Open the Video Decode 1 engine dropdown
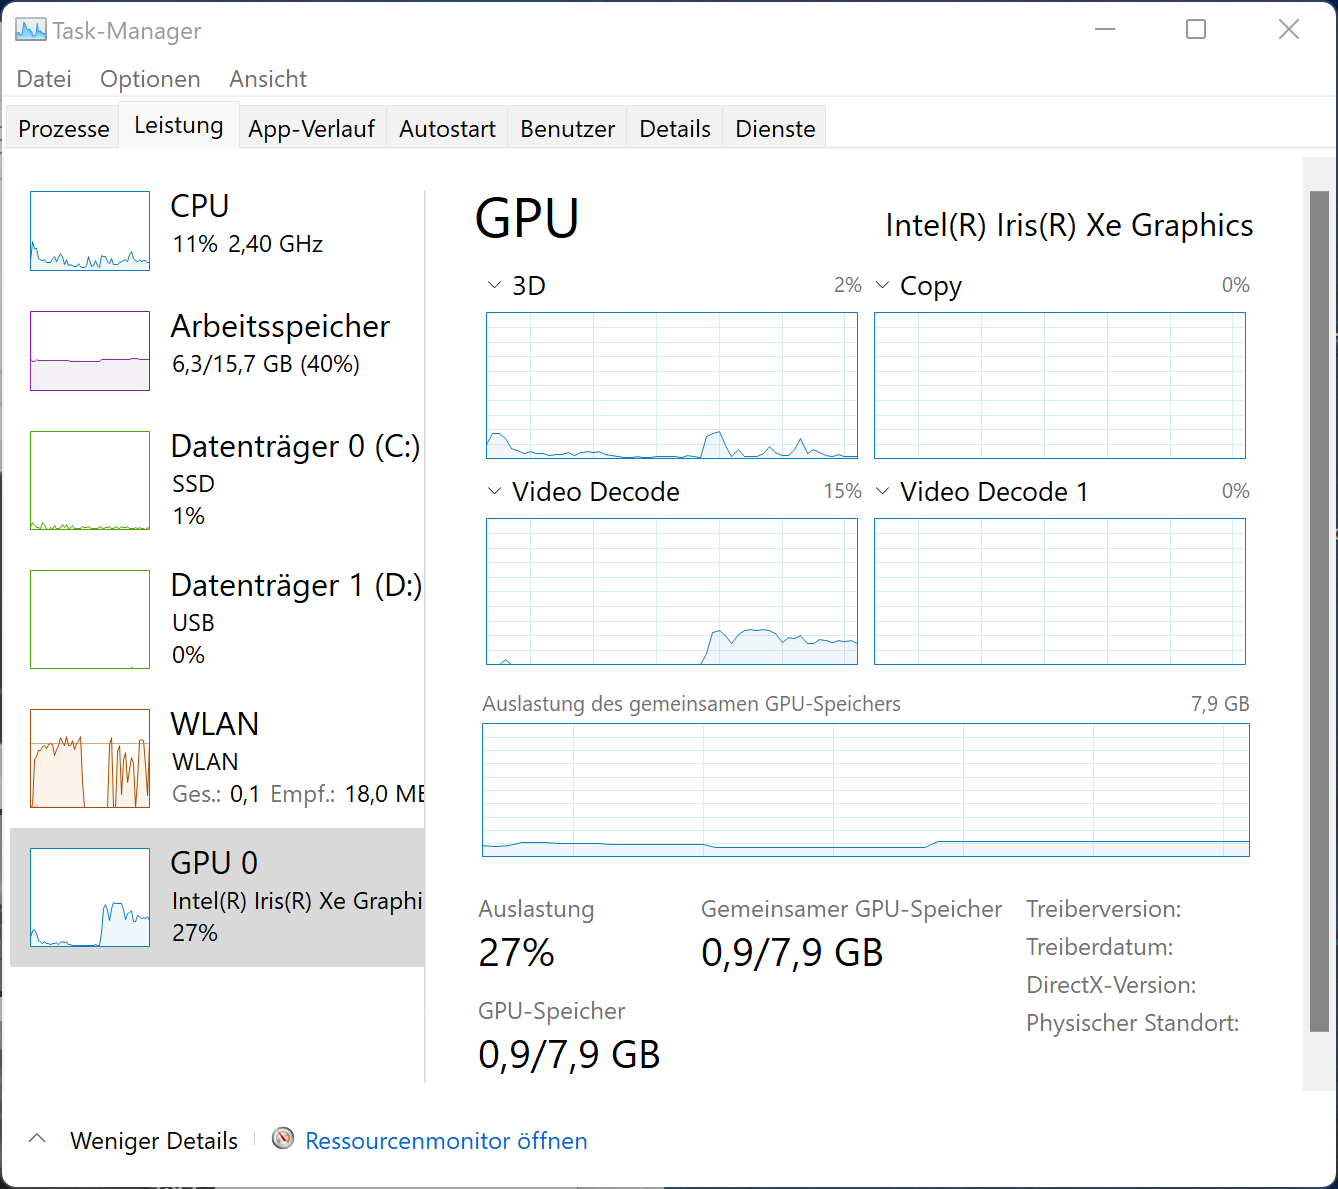The width and height of the screenshot is (1338, 1189). click(882, 491)
